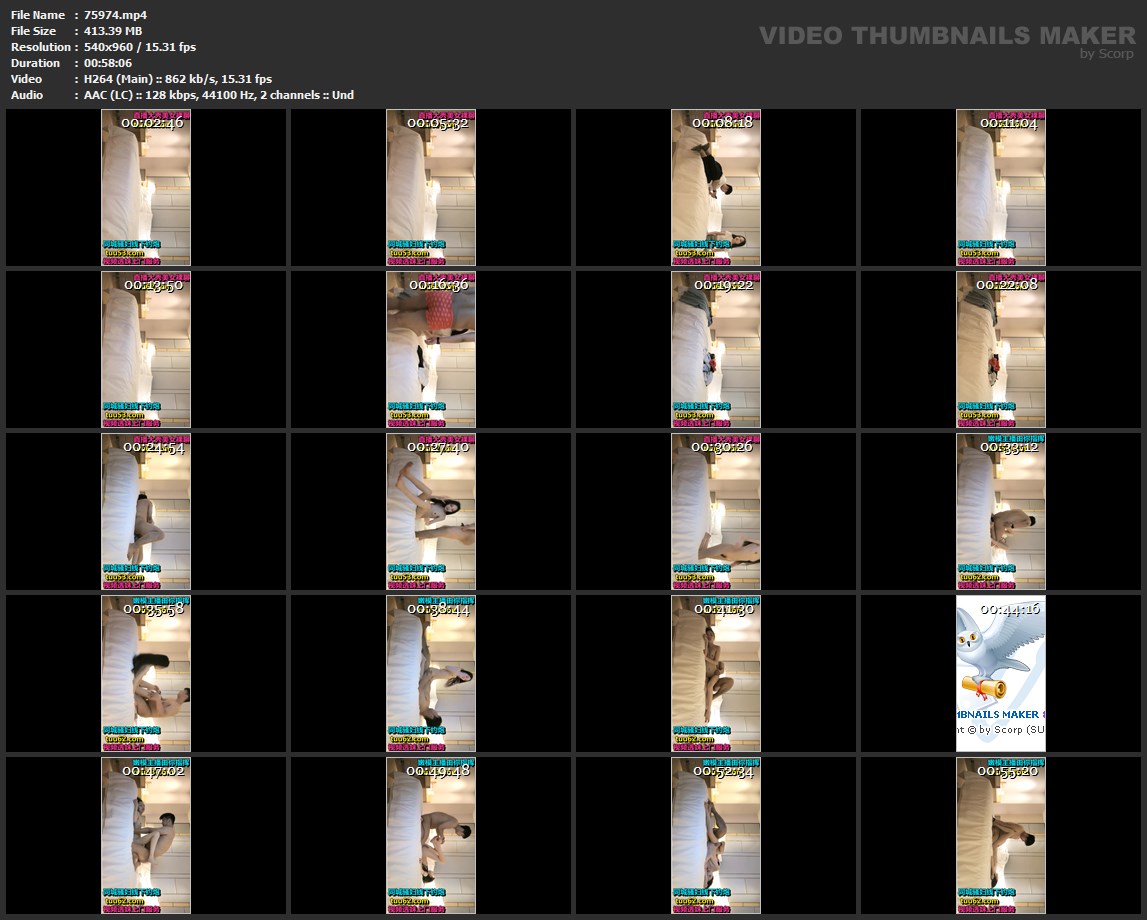Select the 00:19:22 timestamp overlay
The image size is (1147, 920).
[723, 285]
